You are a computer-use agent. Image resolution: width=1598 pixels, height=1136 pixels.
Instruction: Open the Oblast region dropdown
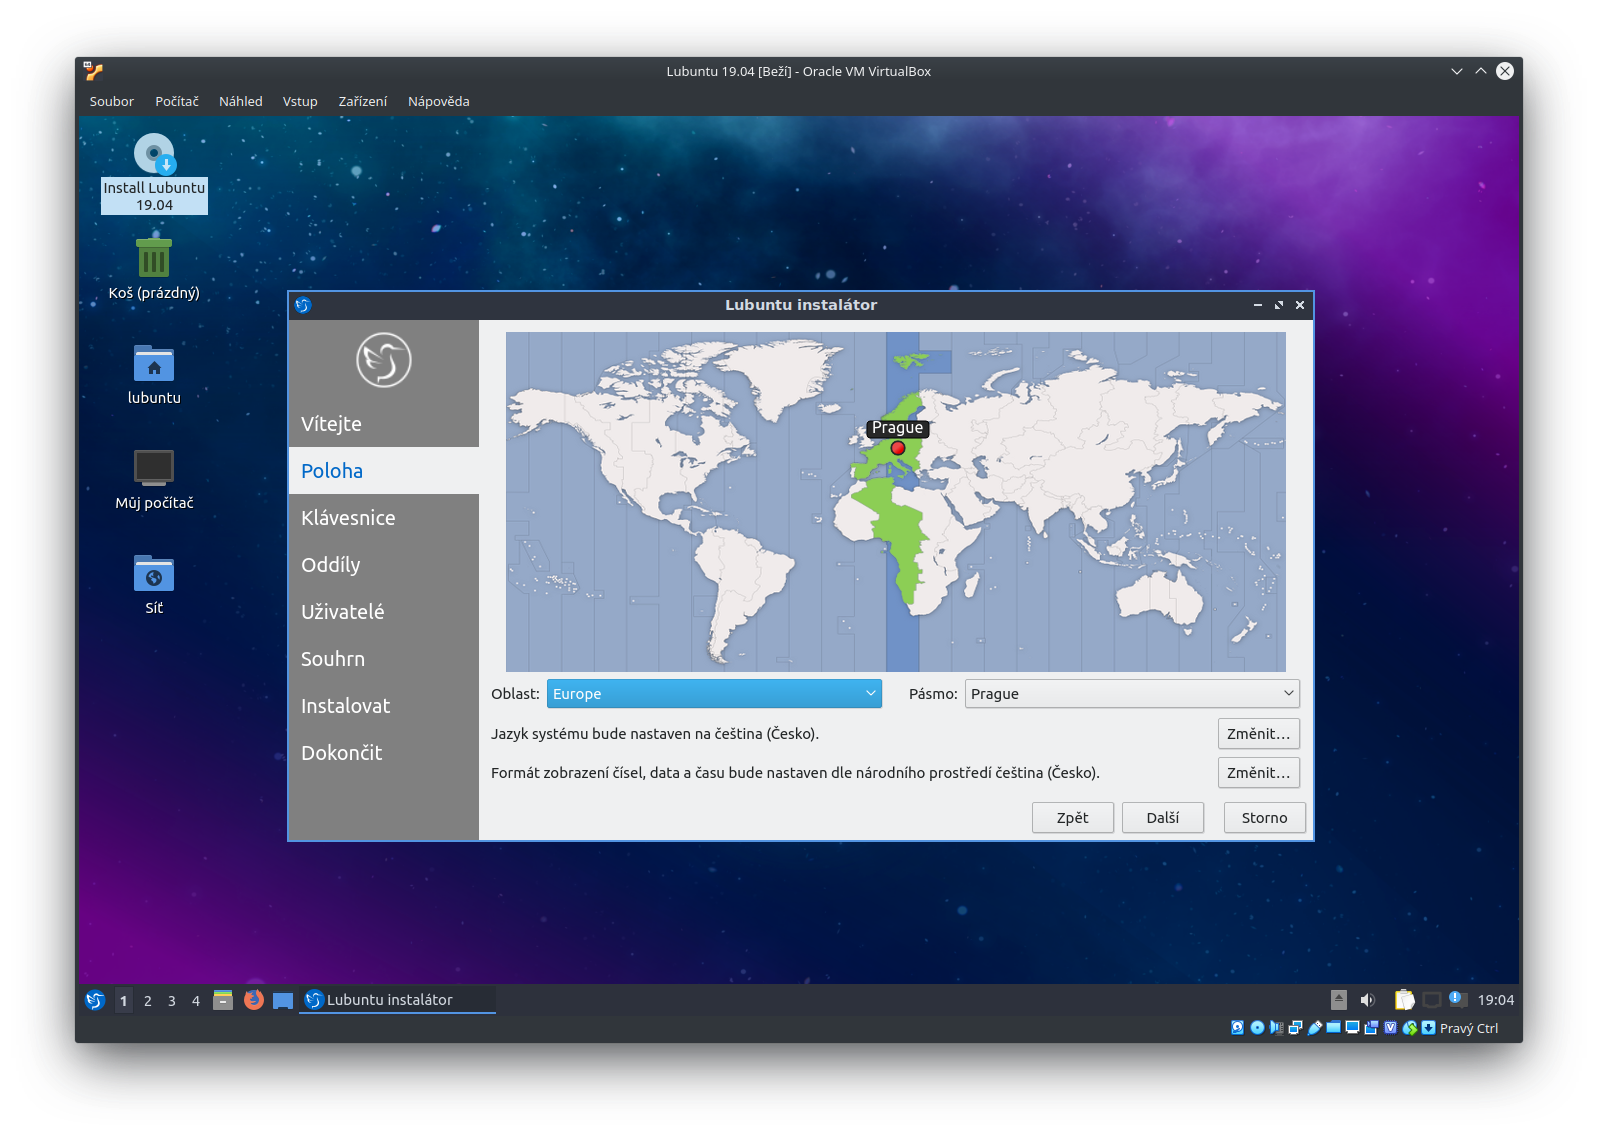point(714,694)
